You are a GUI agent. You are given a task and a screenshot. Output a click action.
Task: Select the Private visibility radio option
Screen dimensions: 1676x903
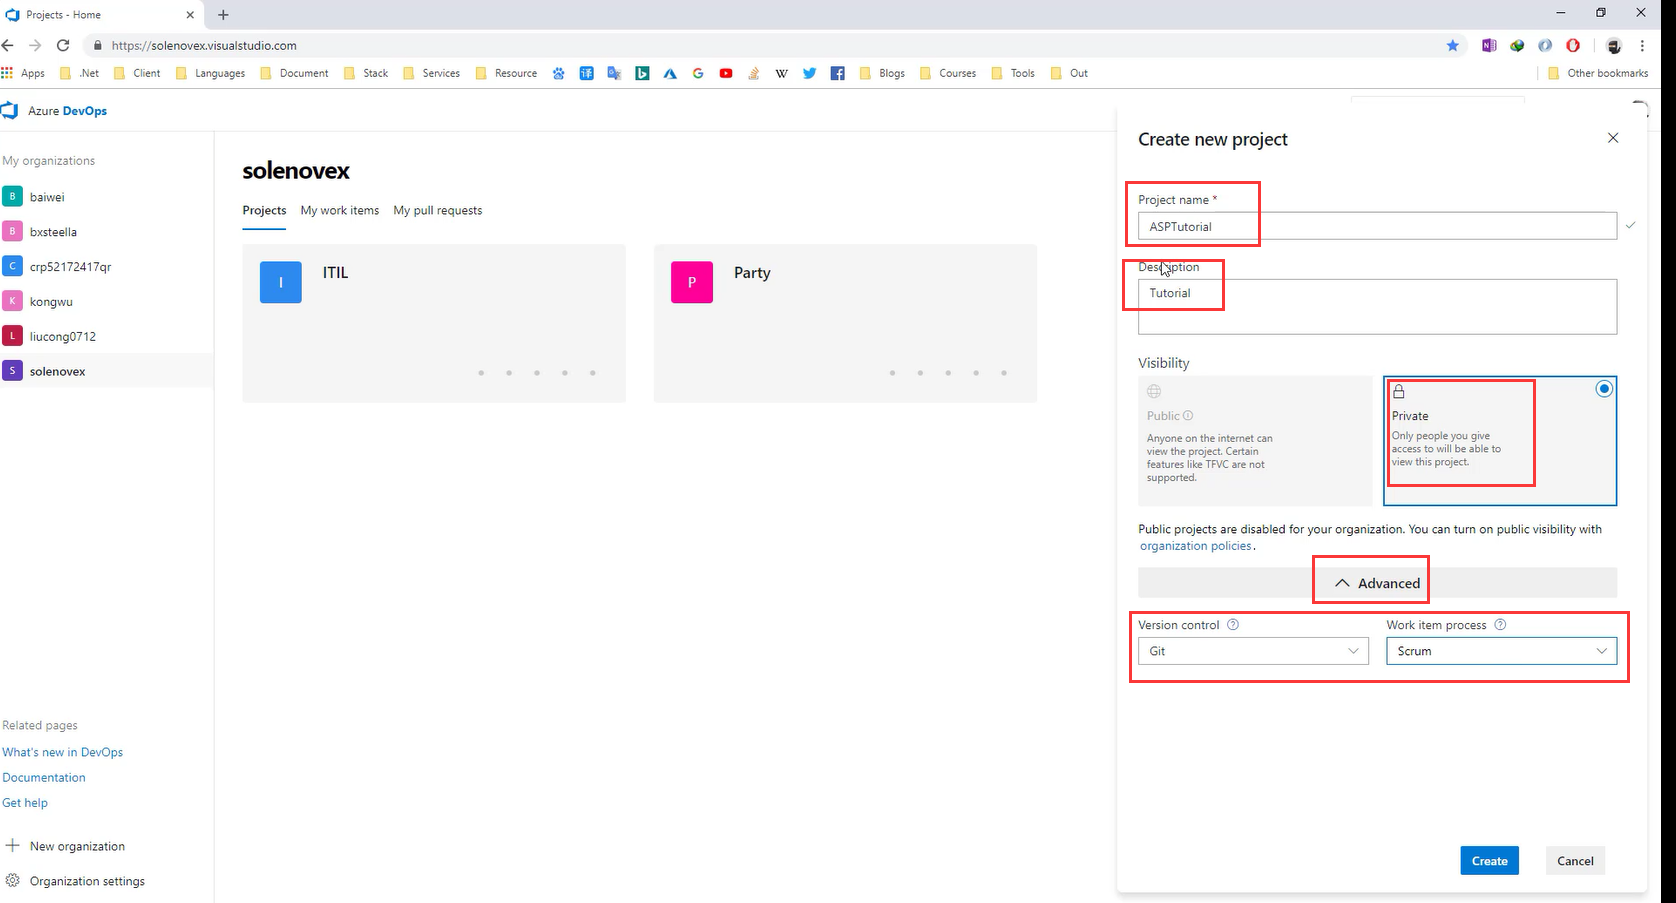[x=1604, y=389]
